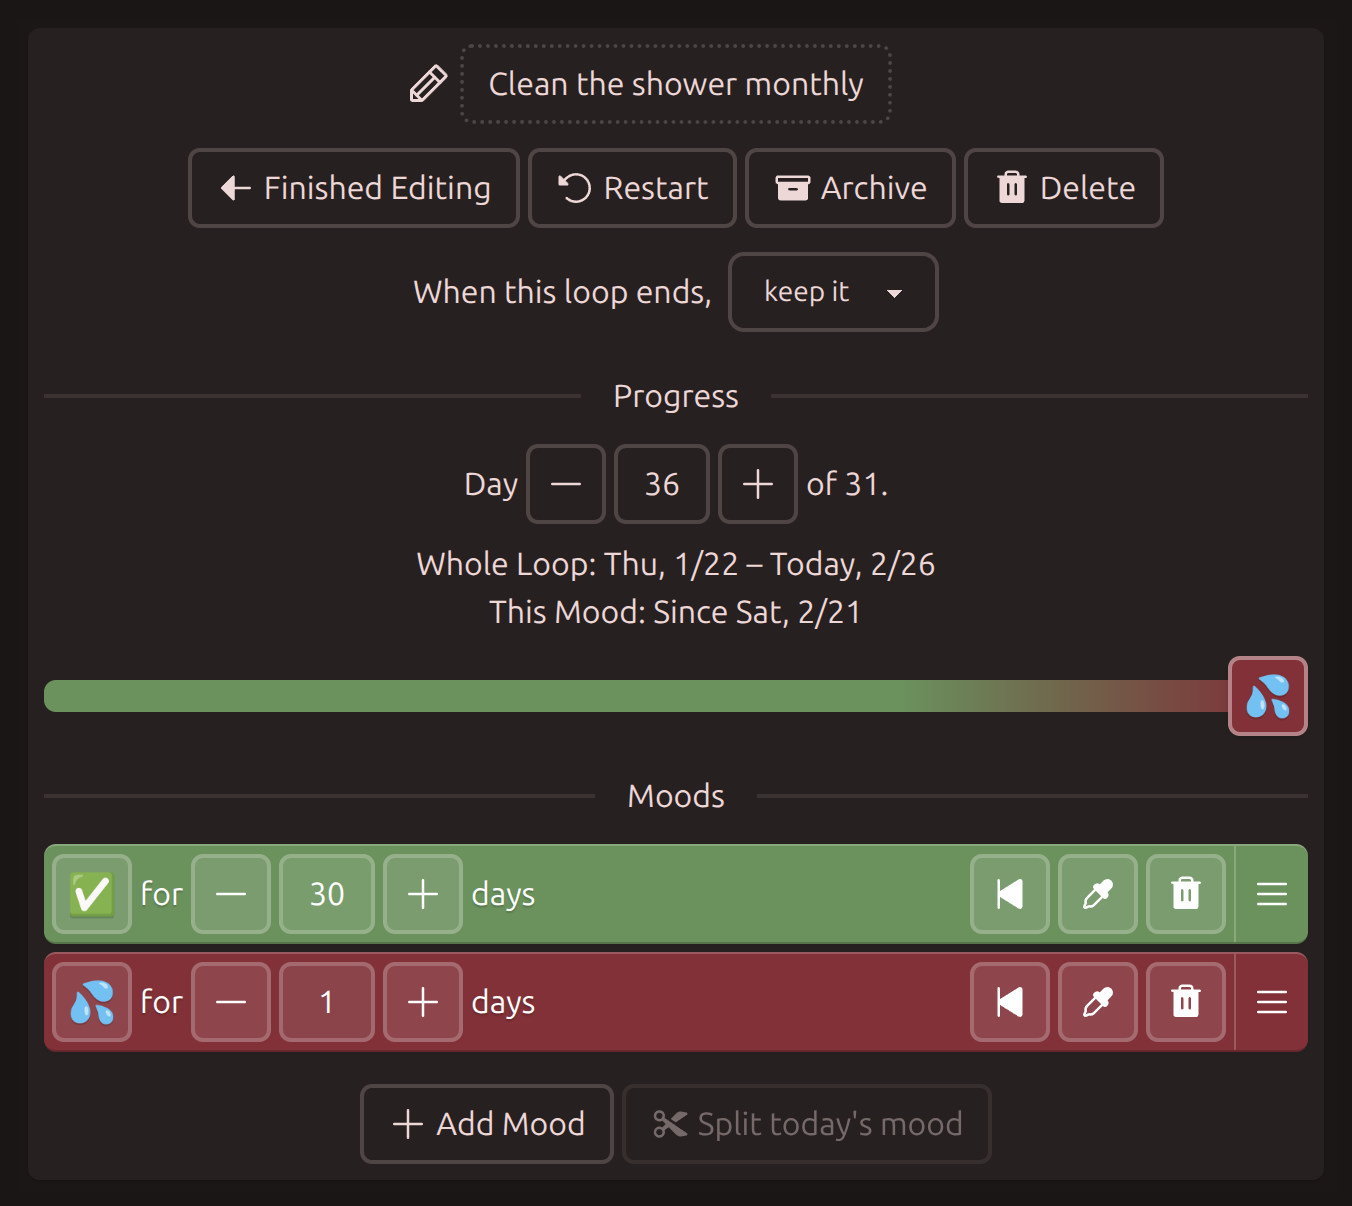Open color picker for green mood

click(1098, 894)
